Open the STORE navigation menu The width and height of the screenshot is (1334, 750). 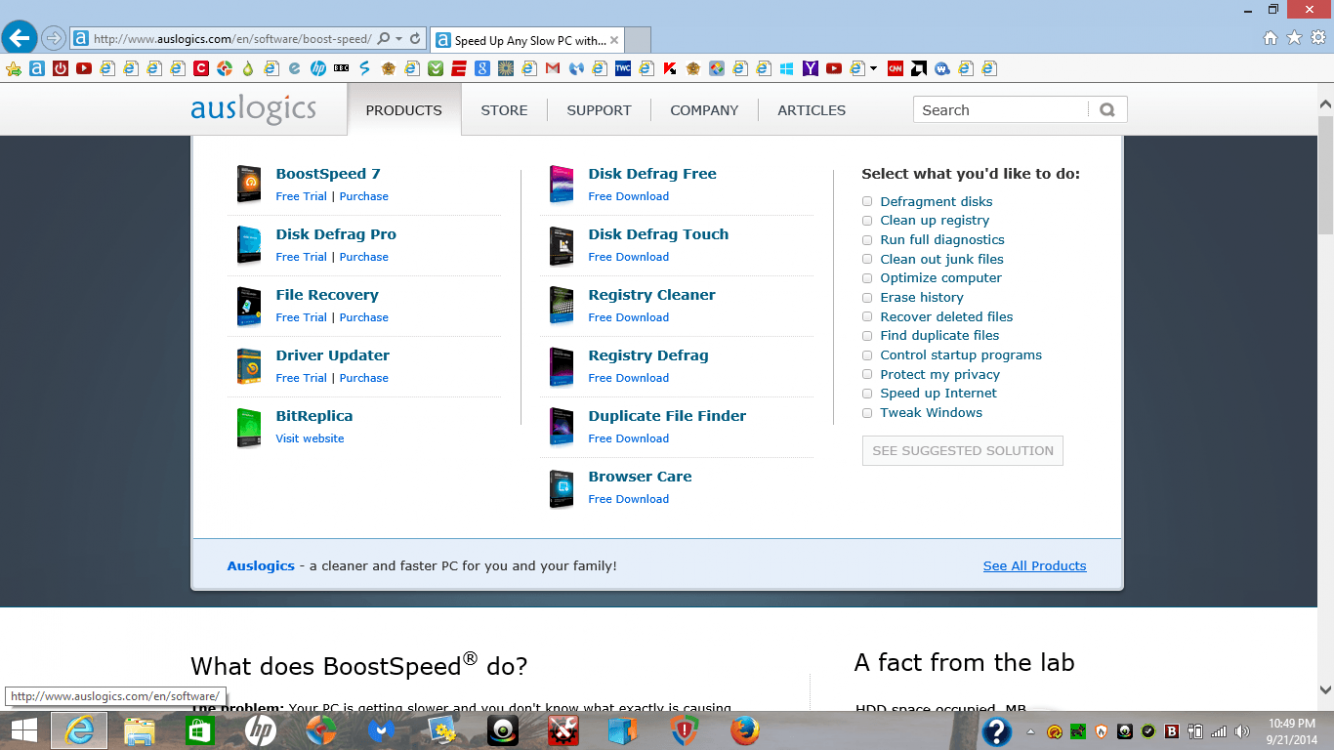[x=504, y=110]
